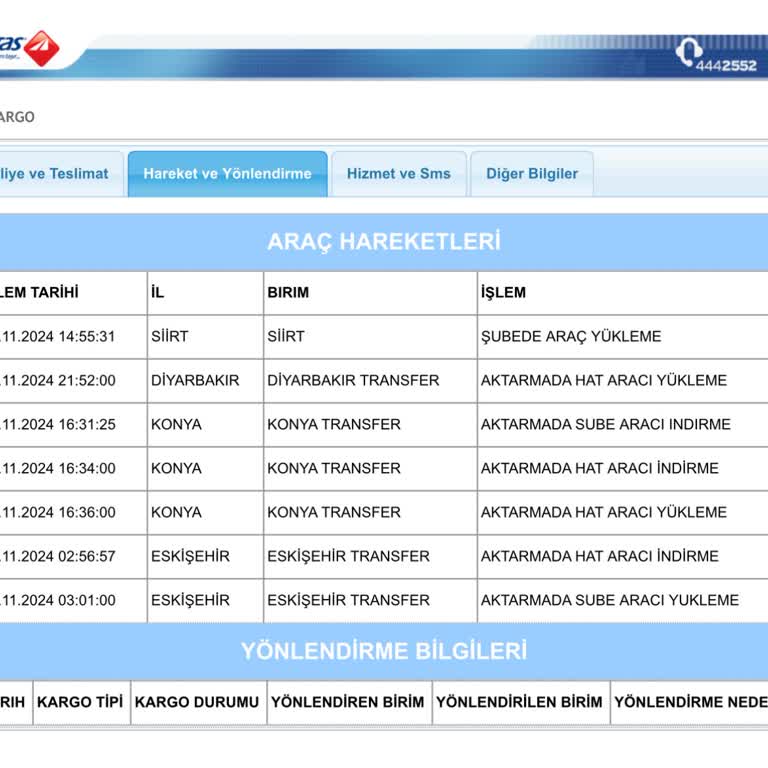The image size is (768, 768).
Task: Select the date cell with time 16:31:25
Action: coord(73,425)
